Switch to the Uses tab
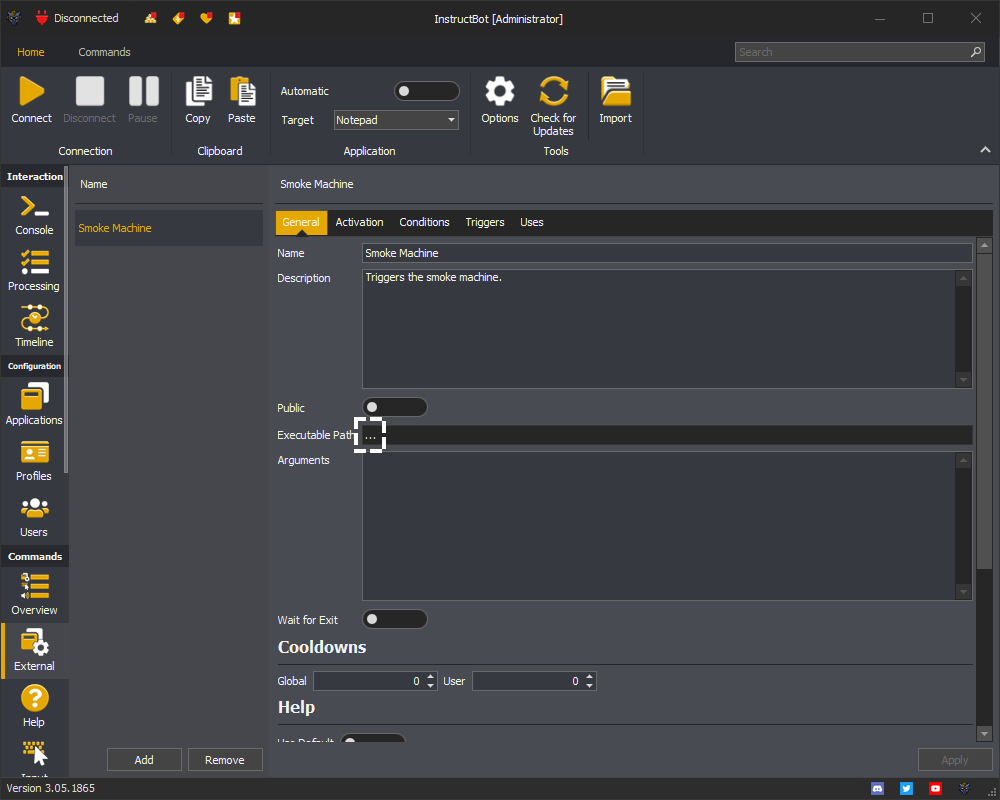 [x=531, y=223]
